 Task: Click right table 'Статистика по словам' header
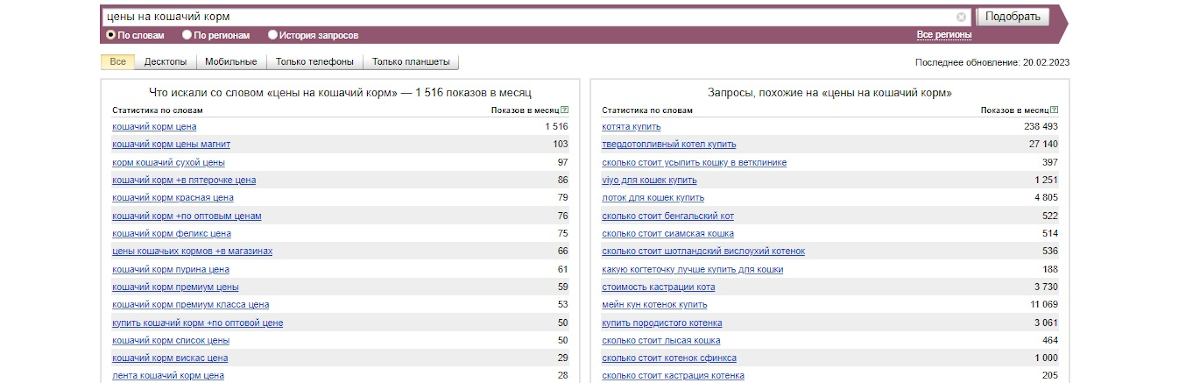(x=647, y=110)
